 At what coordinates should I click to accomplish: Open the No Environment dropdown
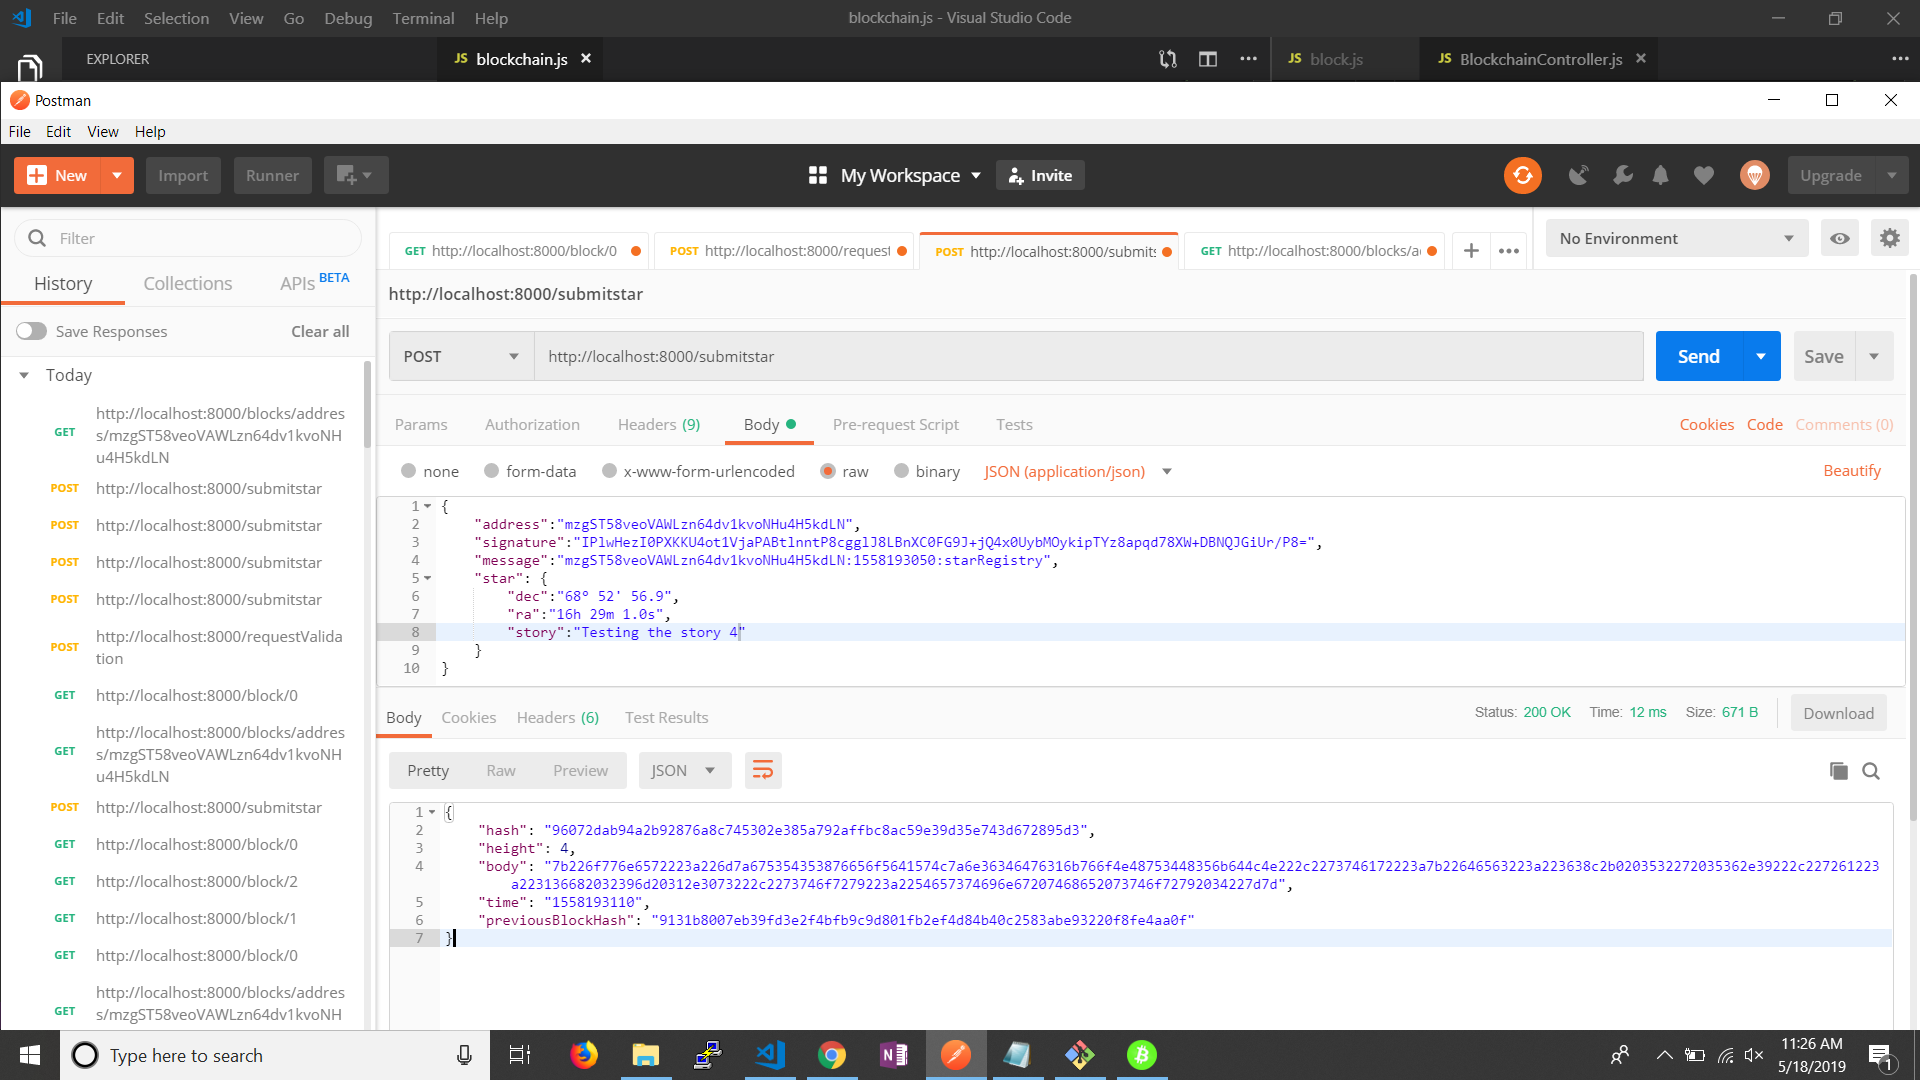click(1676, 238)
